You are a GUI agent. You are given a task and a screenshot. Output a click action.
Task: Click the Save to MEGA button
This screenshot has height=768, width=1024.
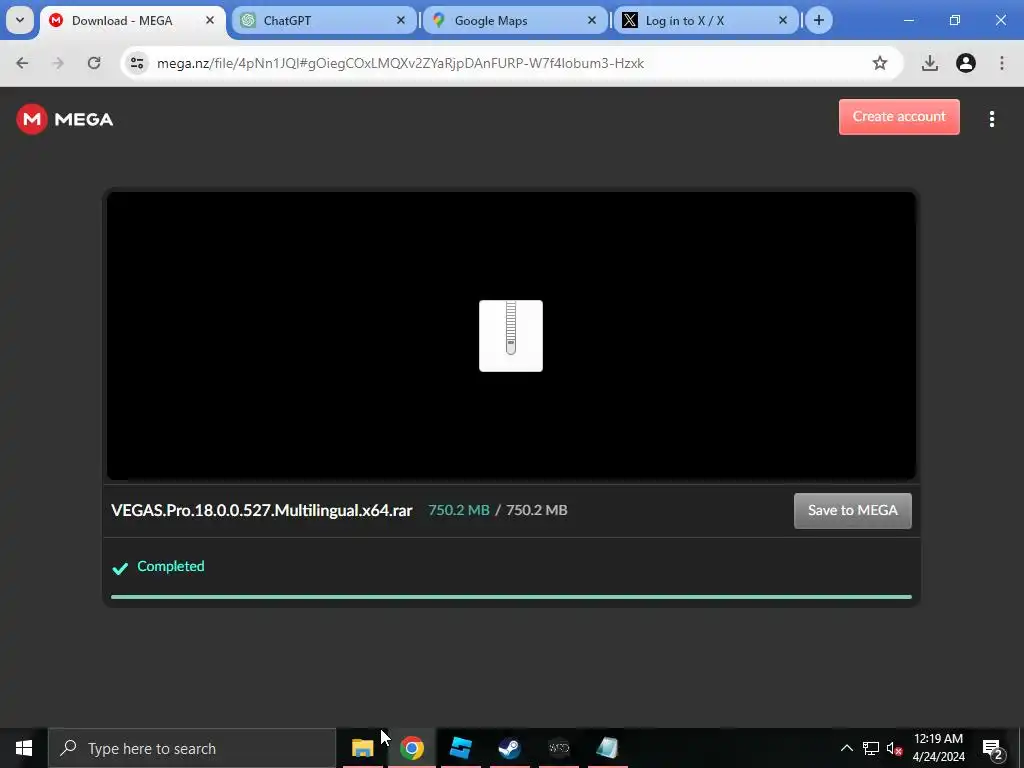click(853, 511)
